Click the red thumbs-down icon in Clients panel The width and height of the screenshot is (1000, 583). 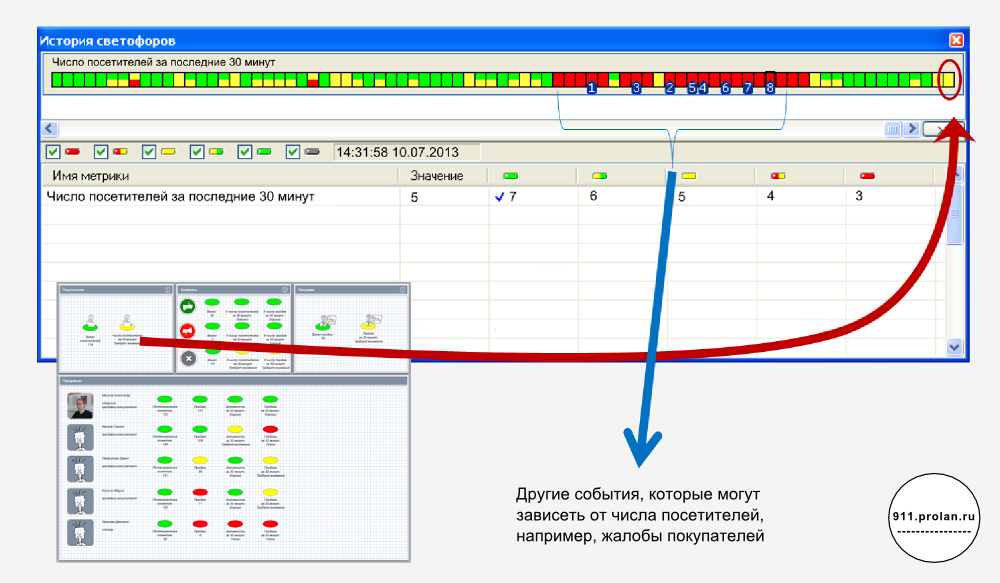188,331
